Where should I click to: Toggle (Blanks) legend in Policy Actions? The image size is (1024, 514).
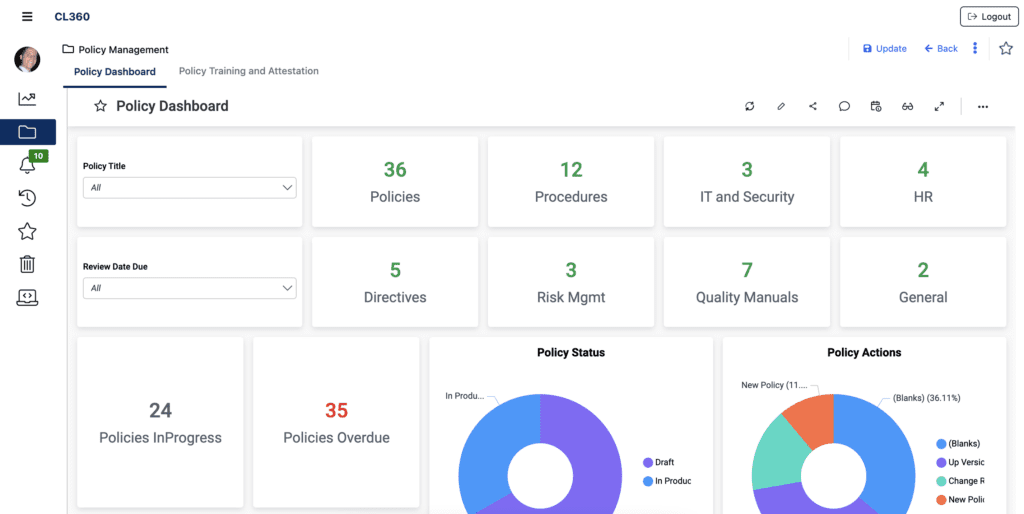958,443
